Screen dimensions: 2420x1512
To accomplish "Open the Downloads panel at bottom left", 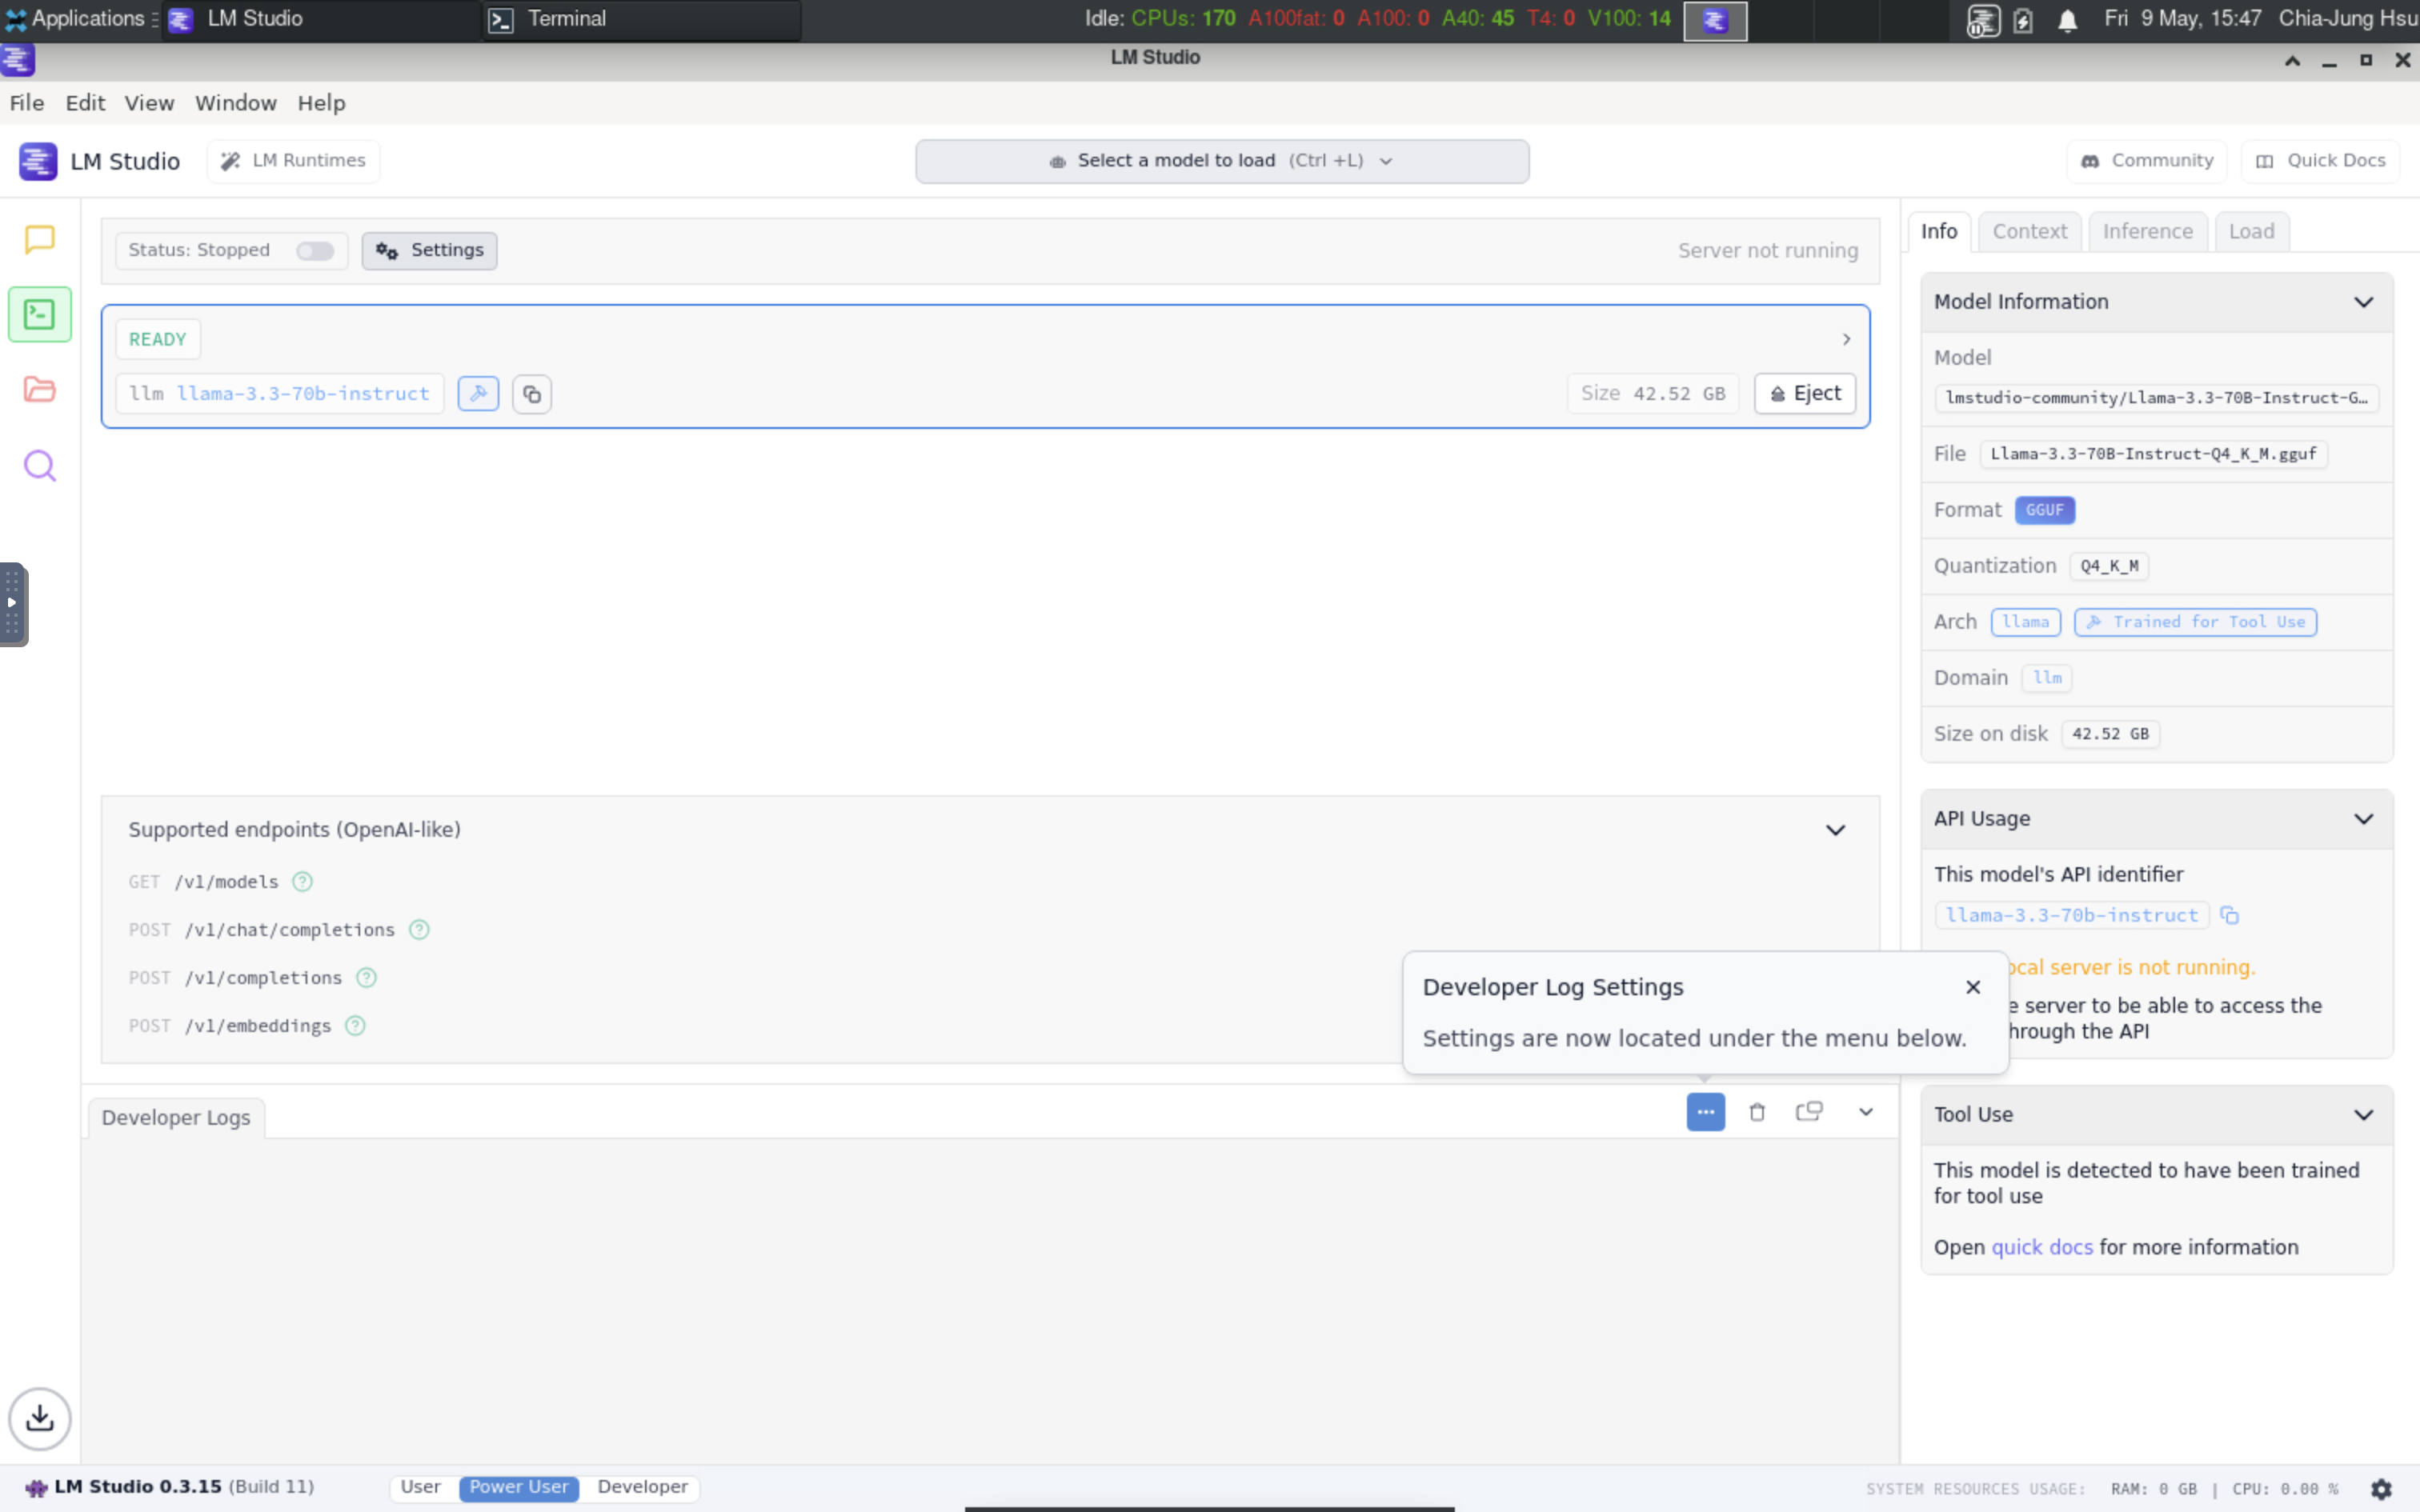I will tap(40, 1418).
